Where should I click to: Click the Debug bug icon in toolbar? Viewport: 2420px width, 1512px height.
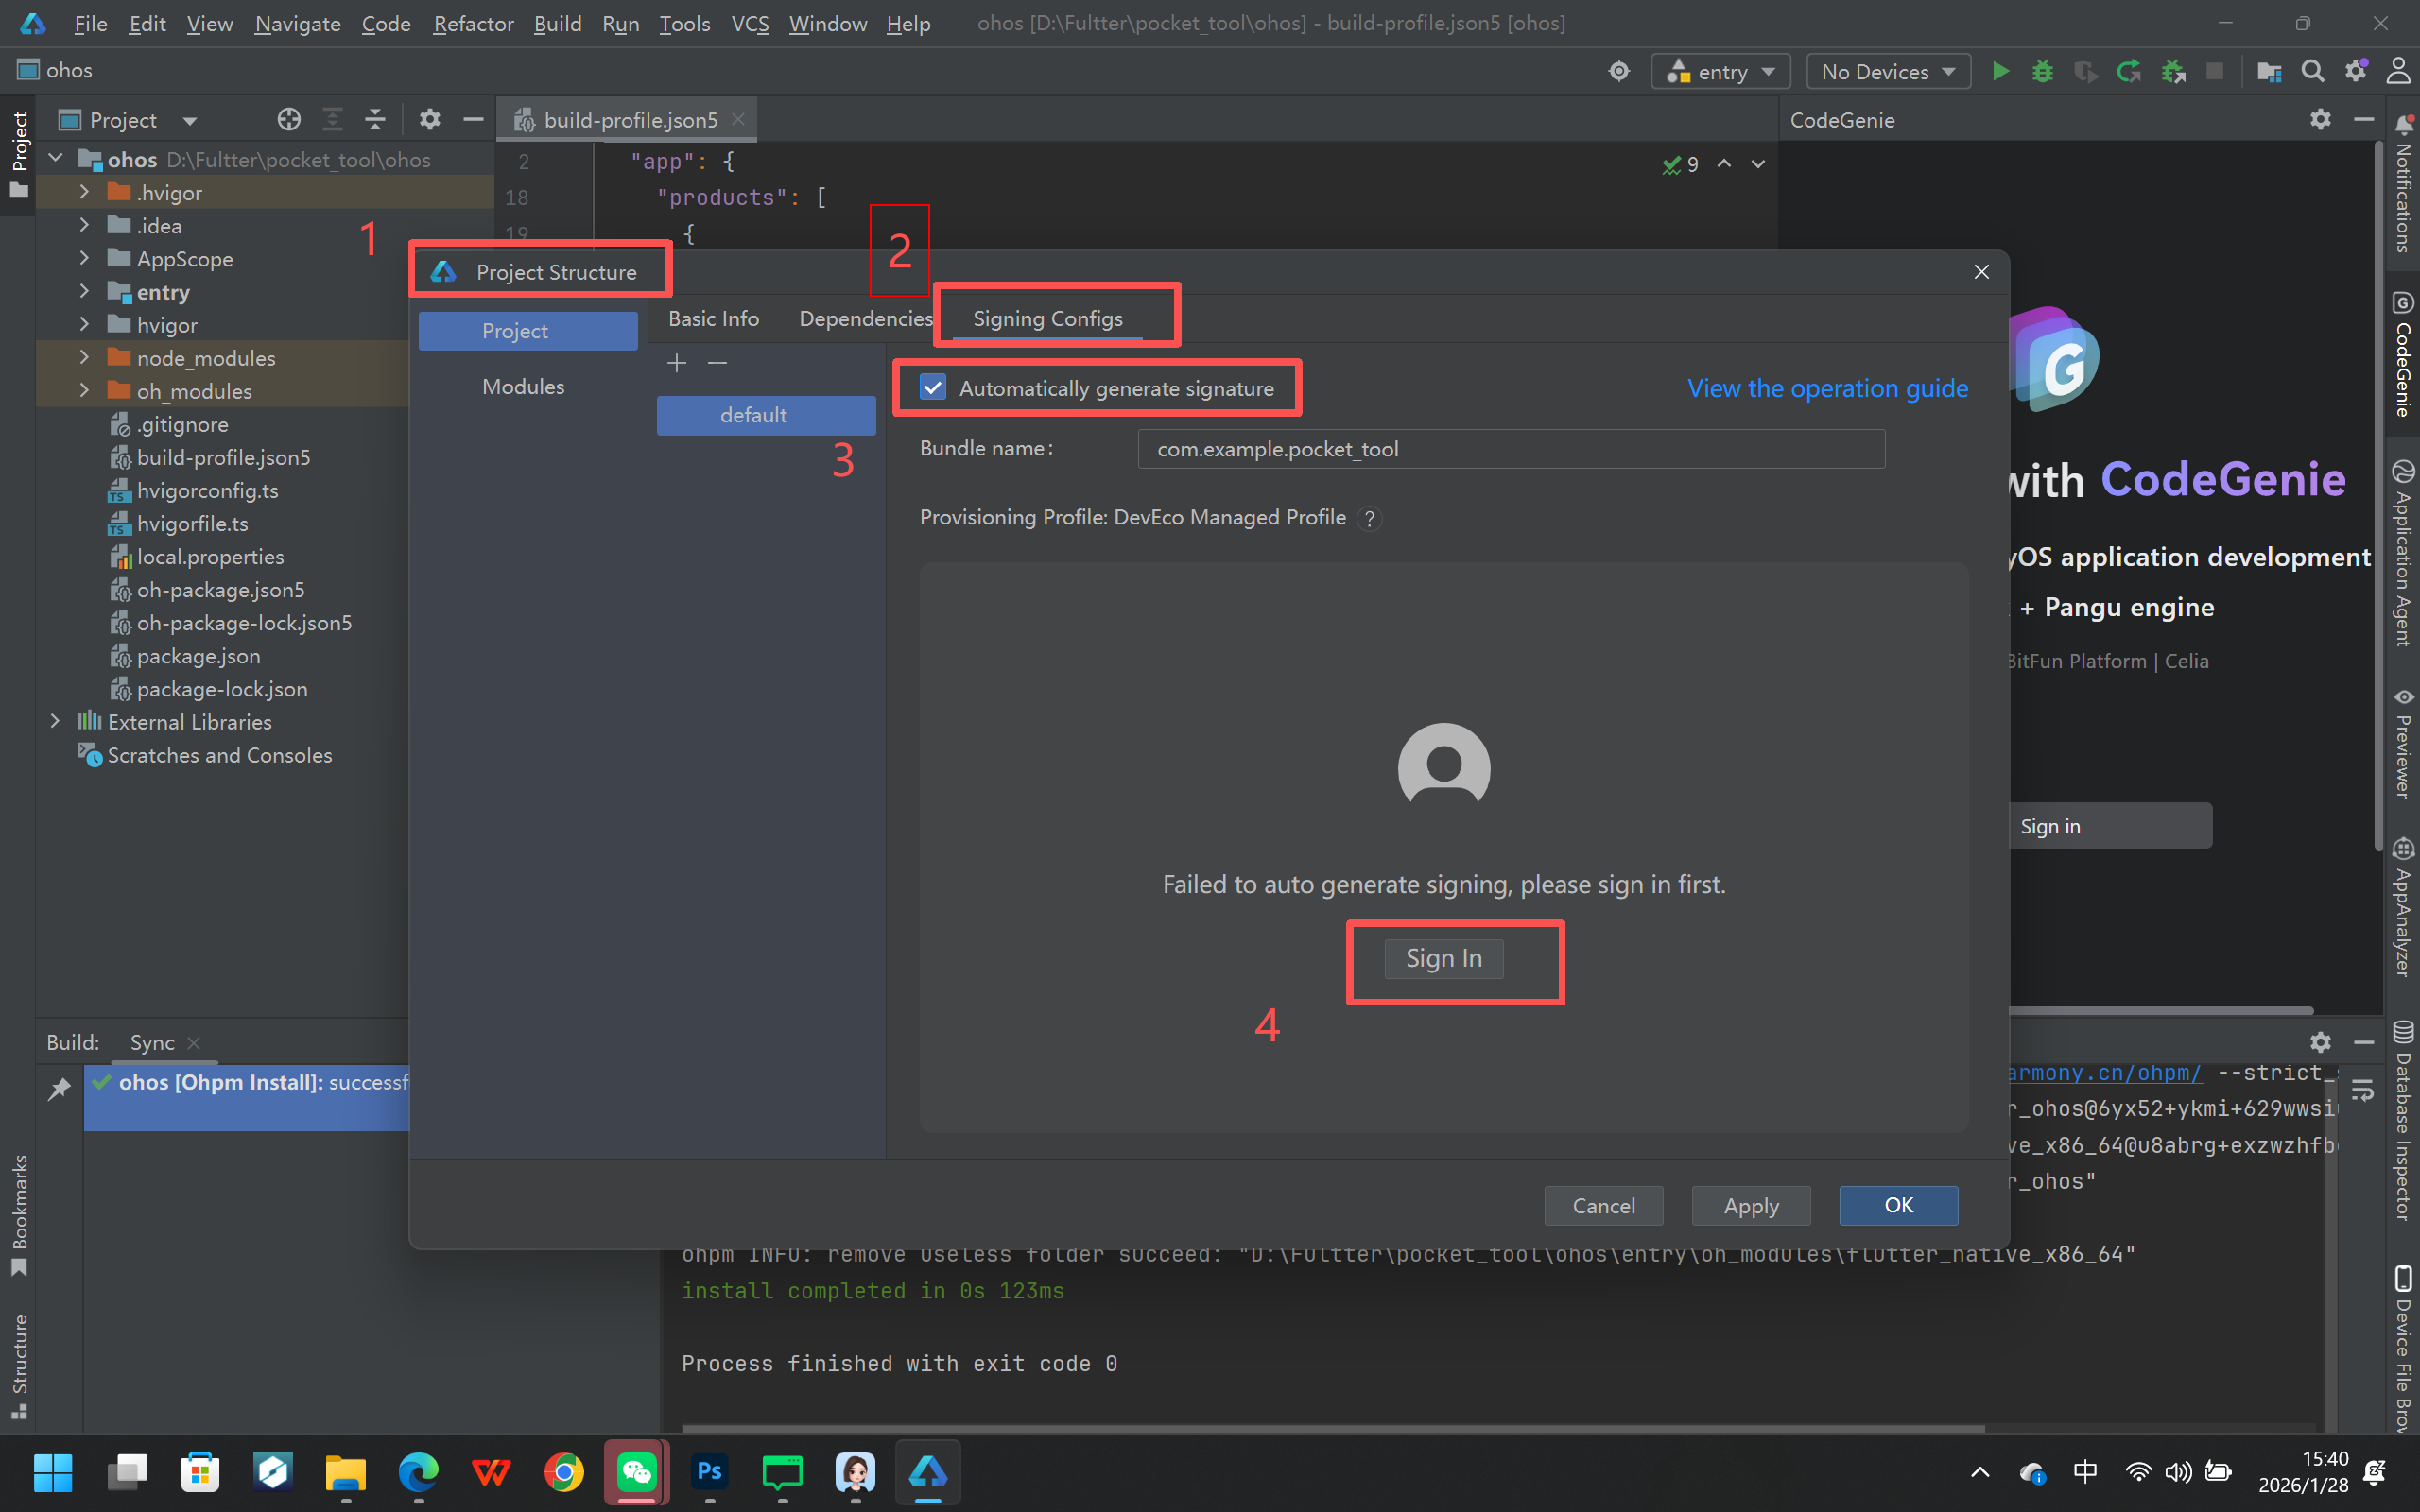pyautogui.click(x=2042, y=71)
